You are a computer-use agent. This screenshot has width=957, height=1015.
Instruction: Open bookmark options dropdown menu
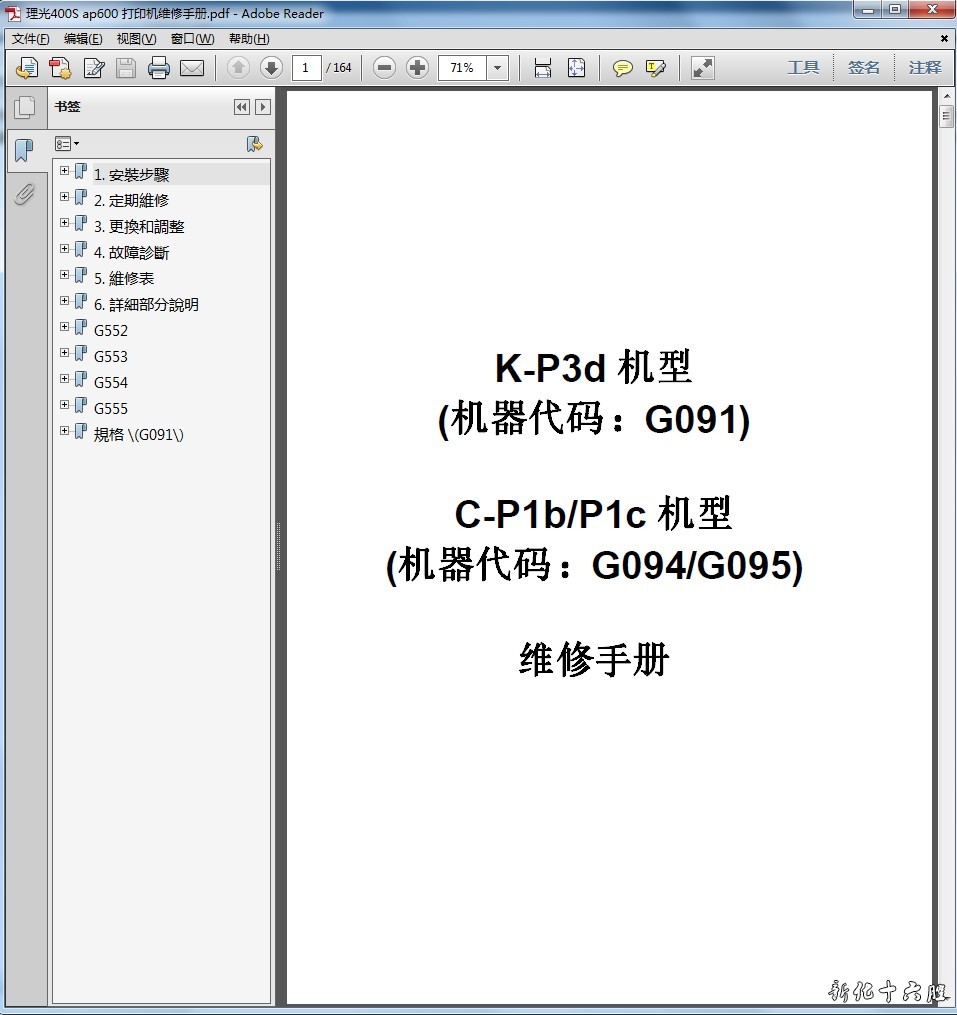(67, 144)
